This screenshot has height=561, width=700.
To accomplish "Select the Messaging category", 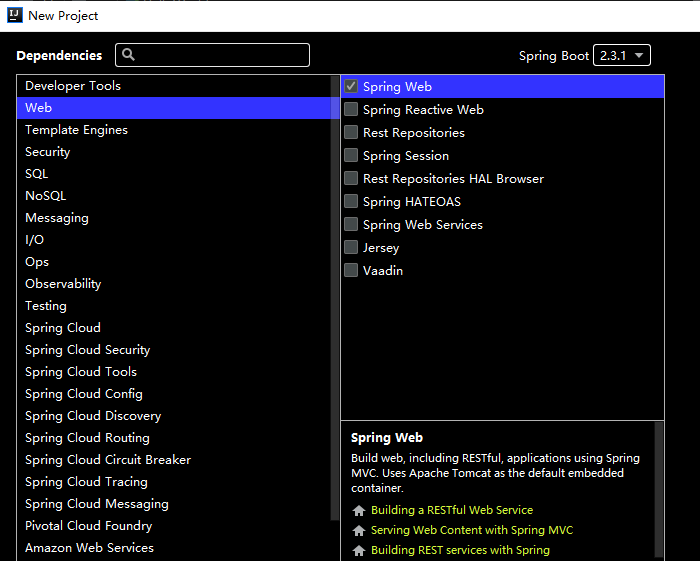I will coord(174,218).
